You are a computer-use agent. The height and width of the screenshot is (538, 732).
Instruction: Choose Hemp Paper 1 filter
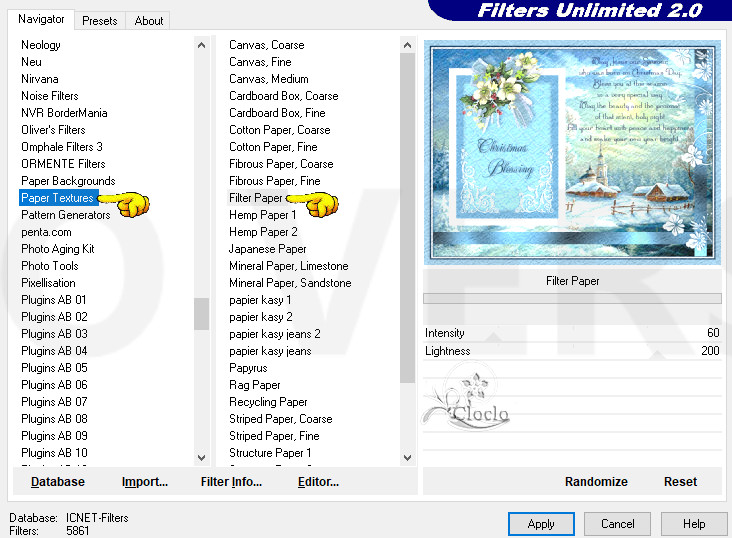click(262, 215)
